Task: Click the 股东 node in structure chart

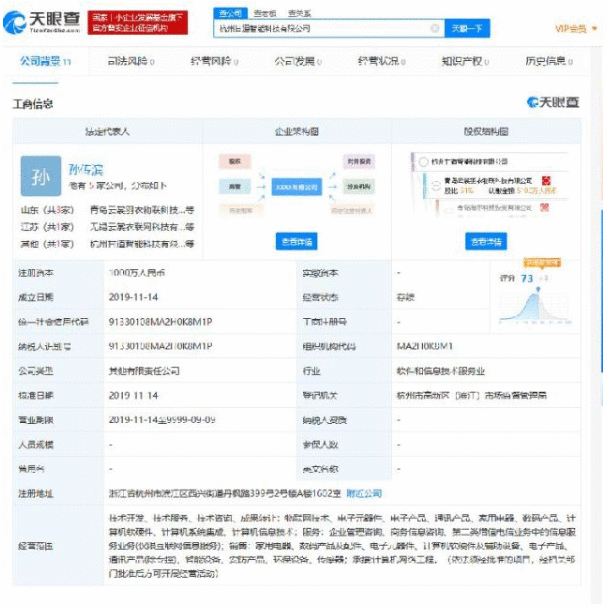Action: (x=235, y=161)
